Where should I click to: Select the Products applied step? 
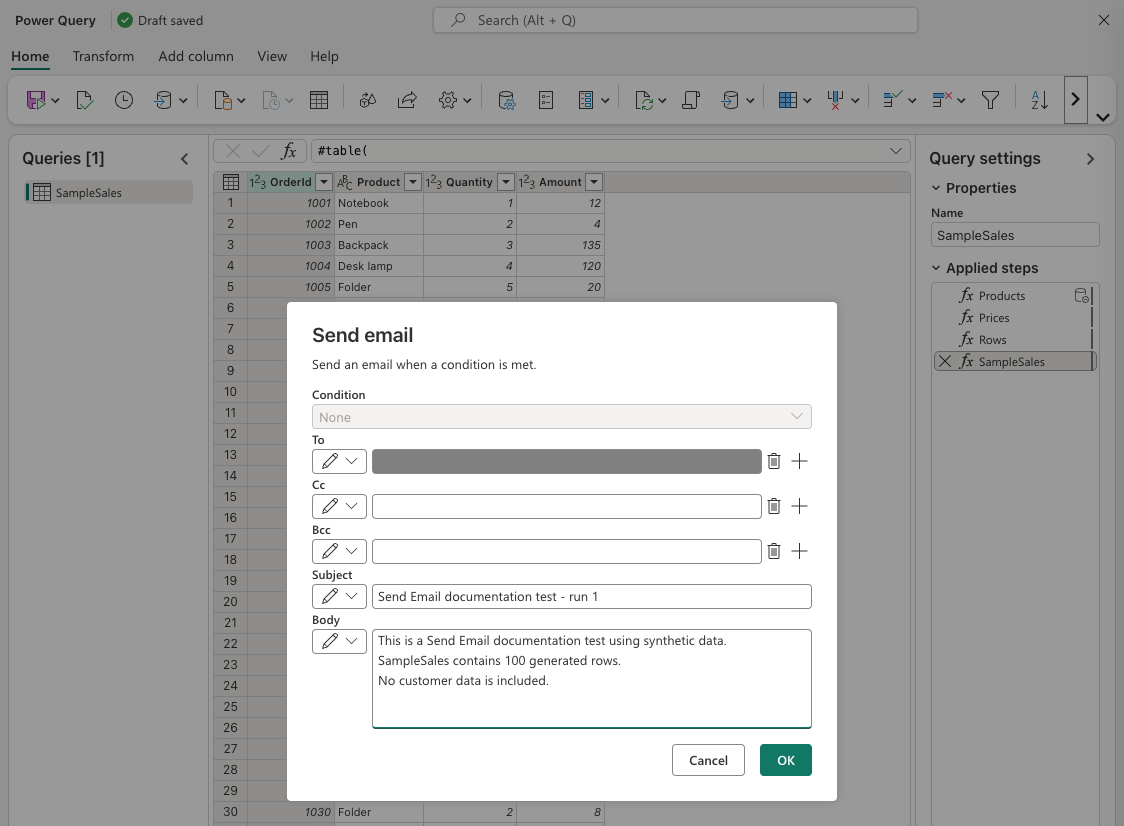pos(1012,295)
